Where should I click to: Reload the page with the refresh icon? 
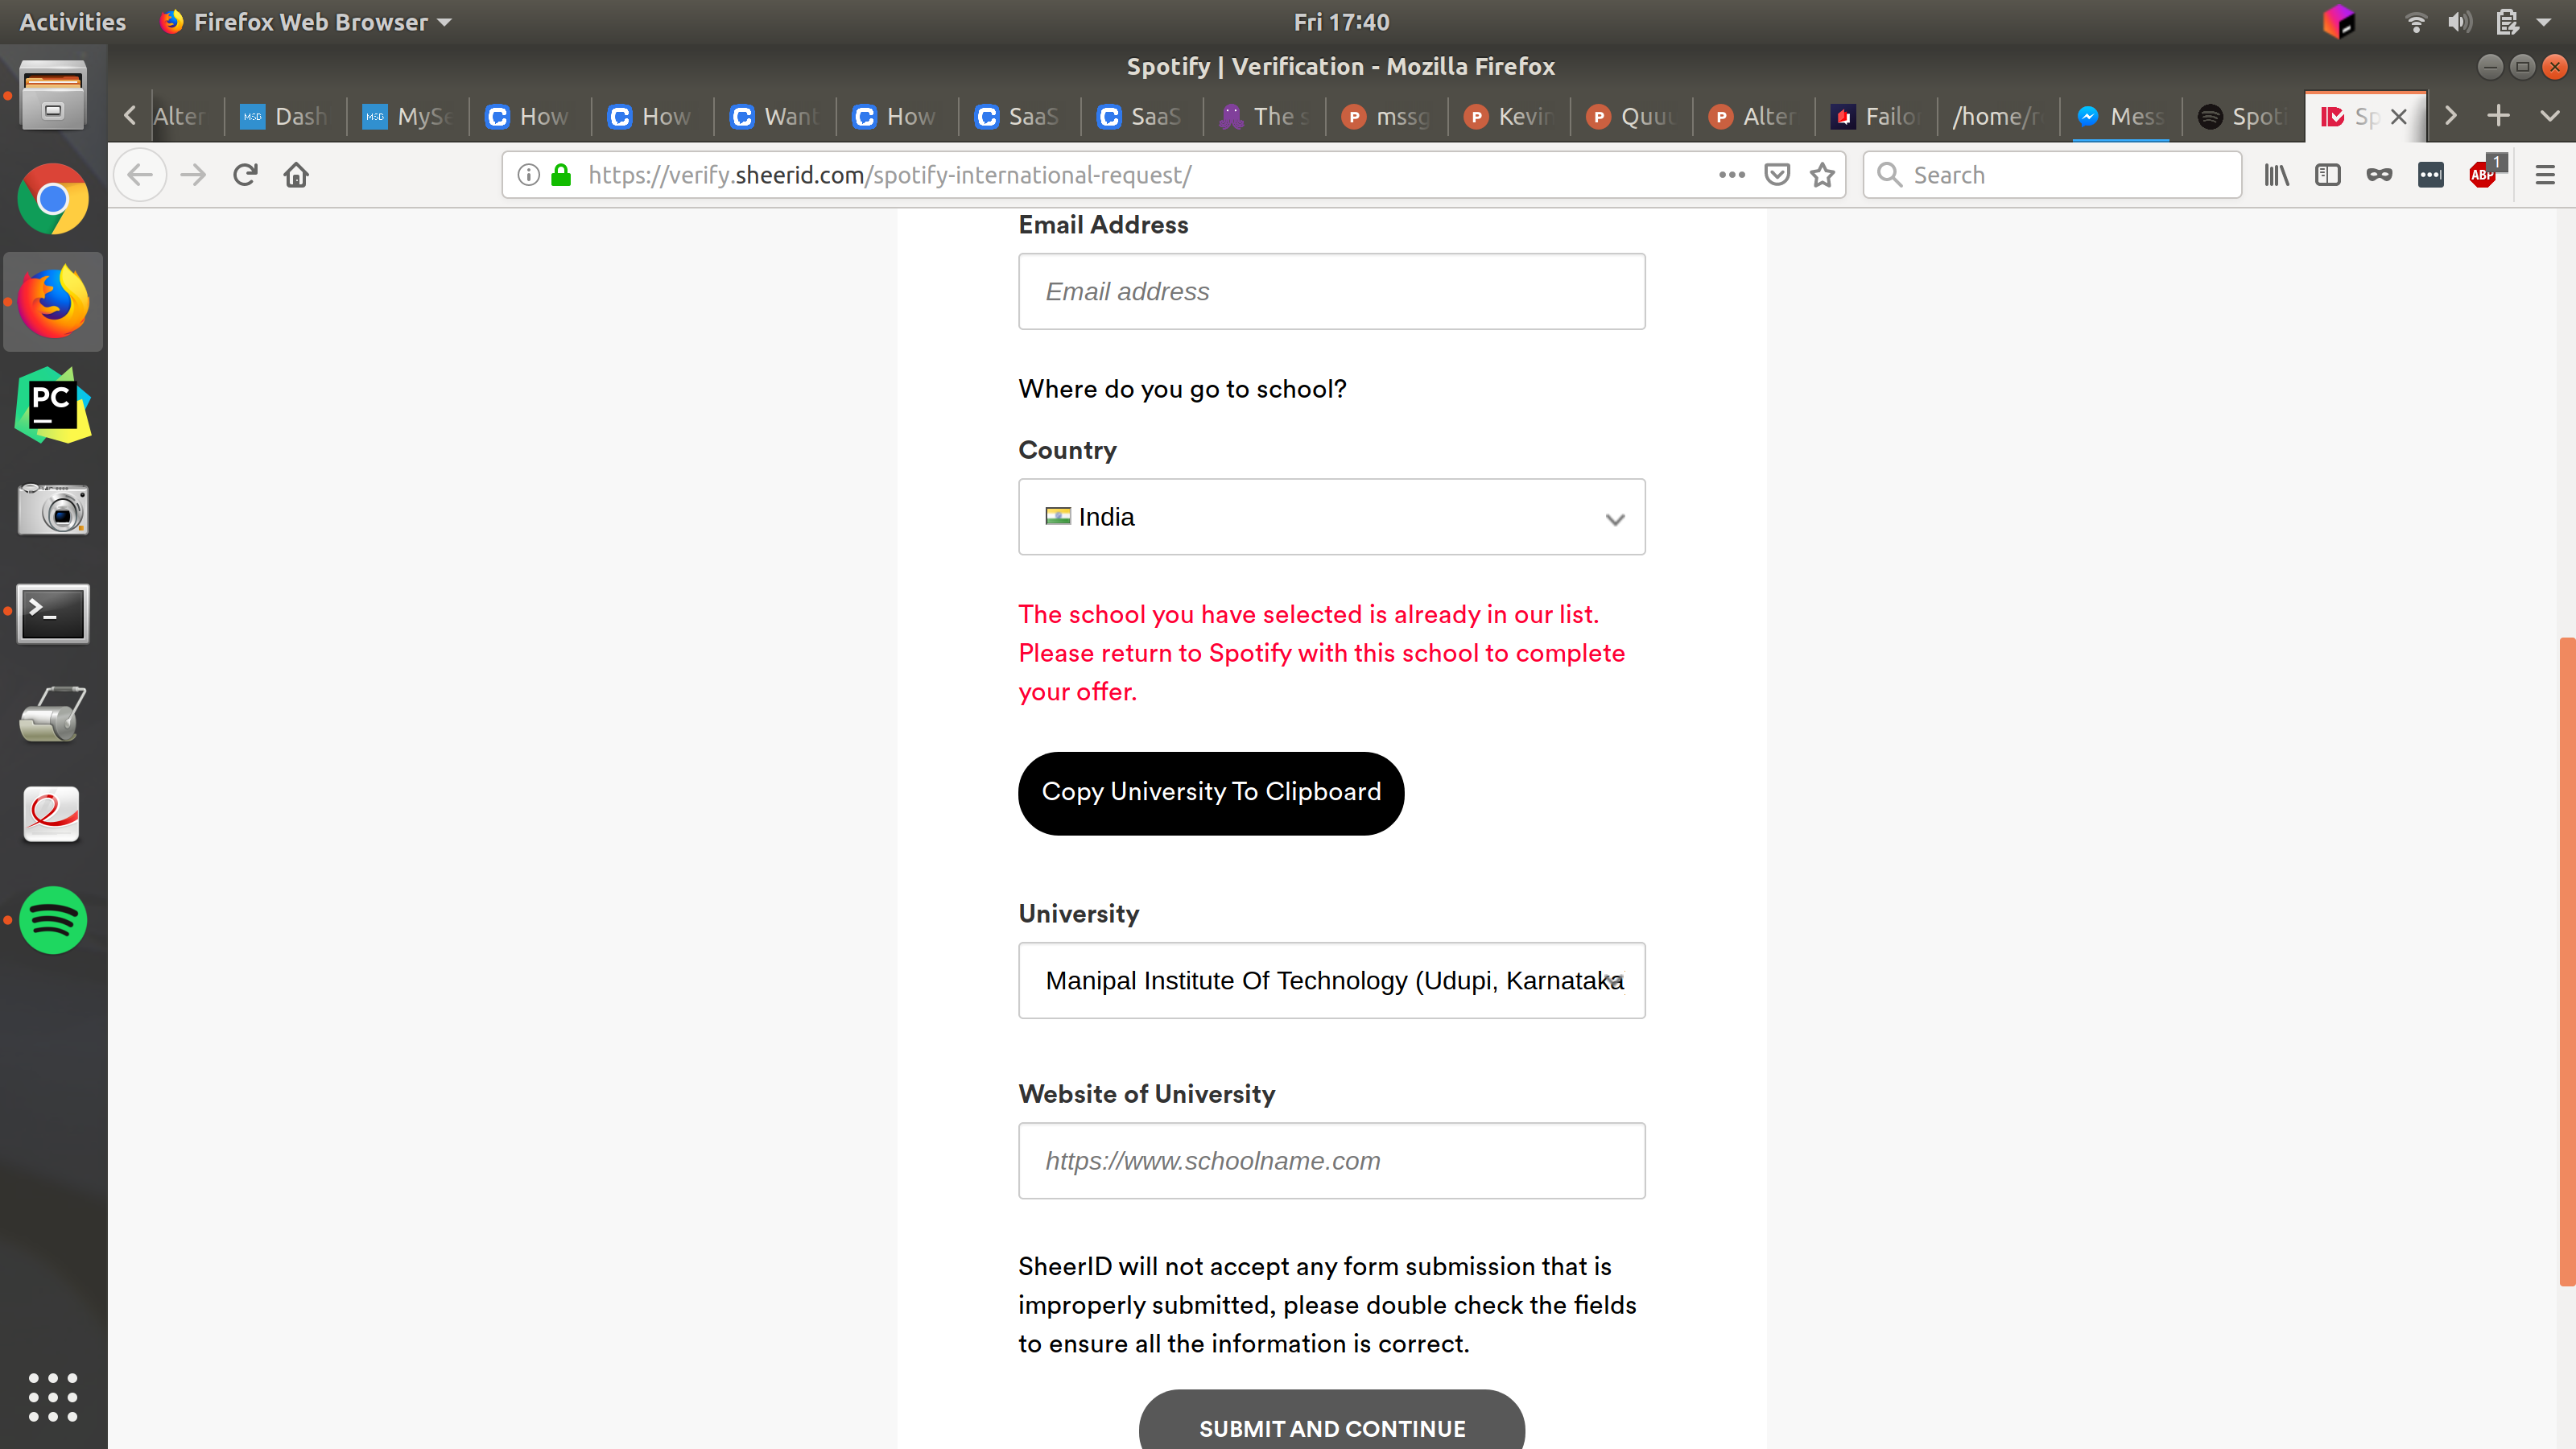245,175
